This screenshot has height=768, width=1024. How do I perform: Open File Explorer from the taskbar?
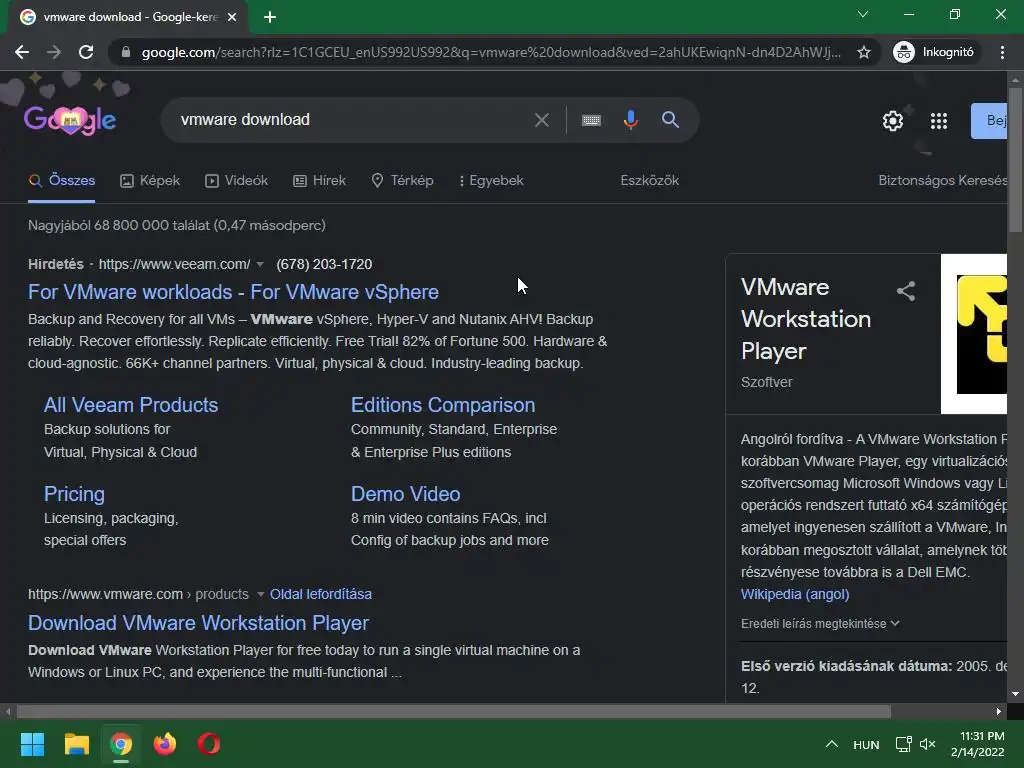click(76, 744)
